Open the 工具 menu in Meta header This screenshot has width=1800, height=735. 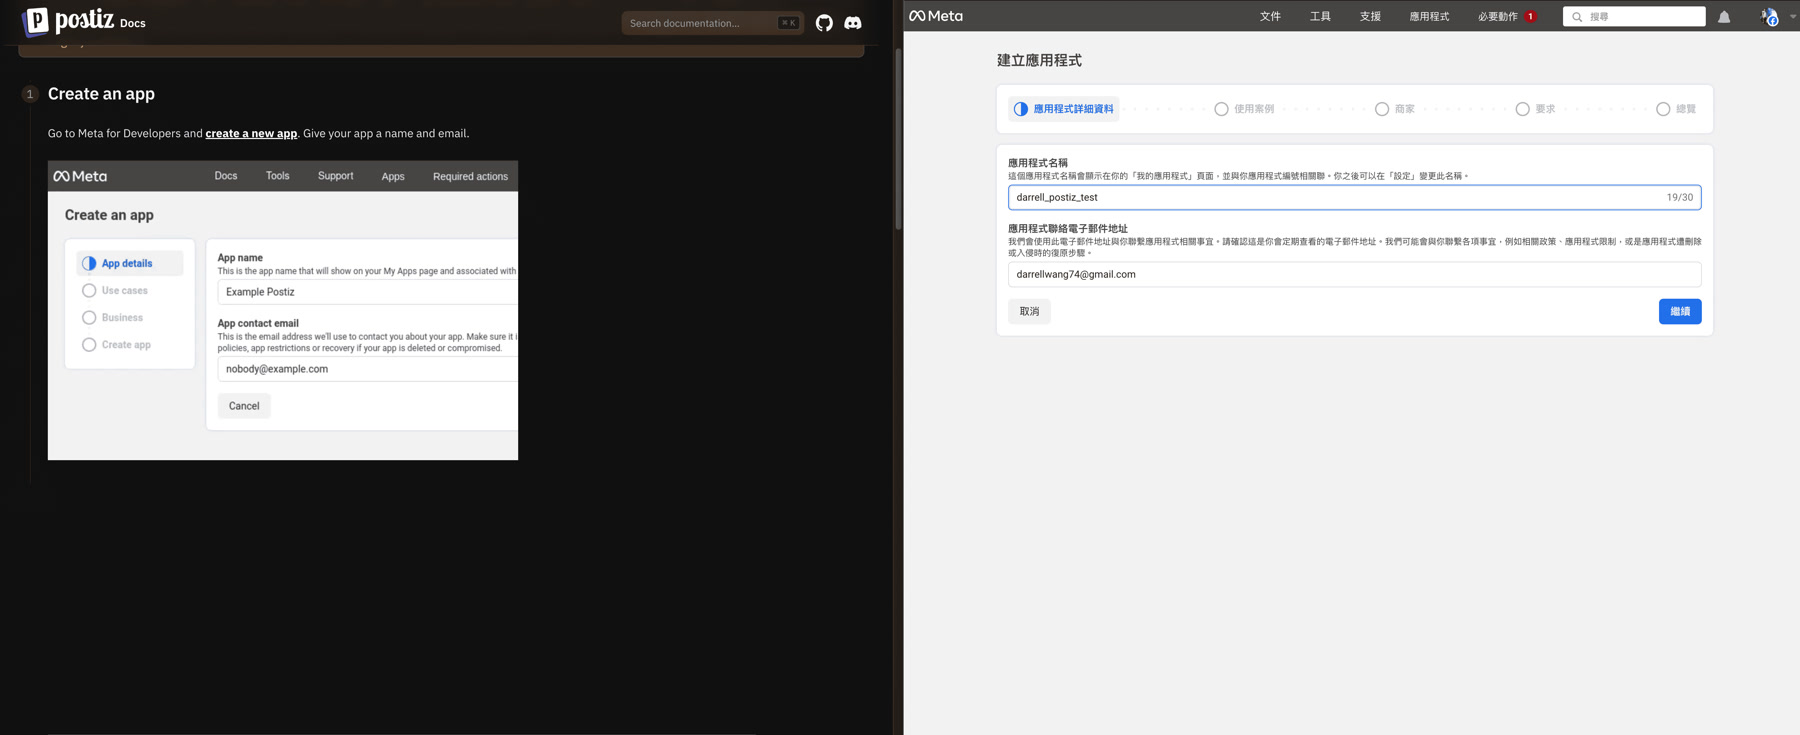point(1320,16)
